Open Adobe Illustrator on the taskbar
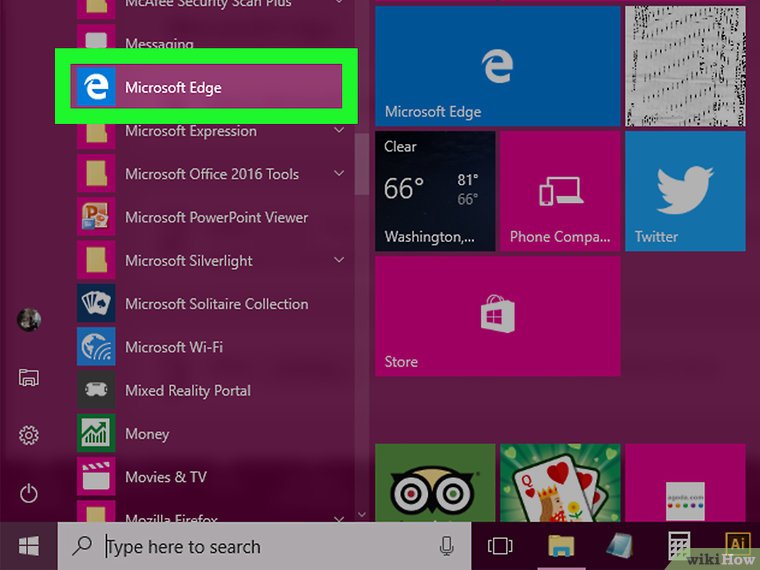 click(x=737, y=544)
